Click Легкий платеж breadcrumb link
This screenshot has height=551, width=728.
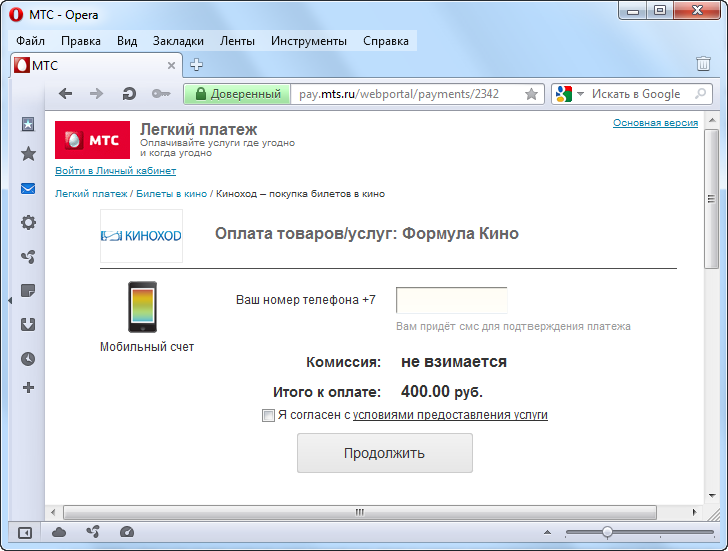91,194
